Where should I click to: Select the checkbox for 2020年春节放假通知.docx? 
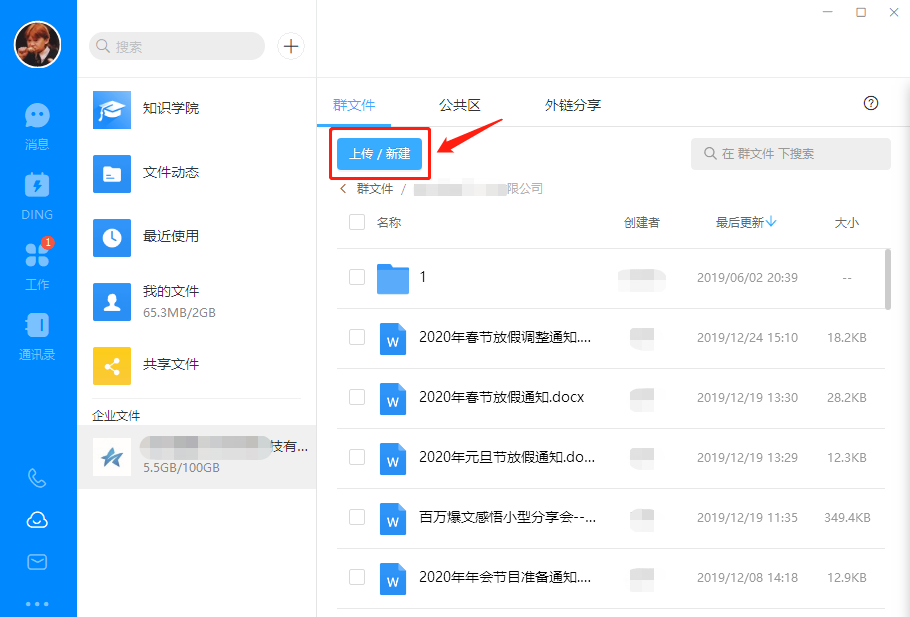click(356, 397)
